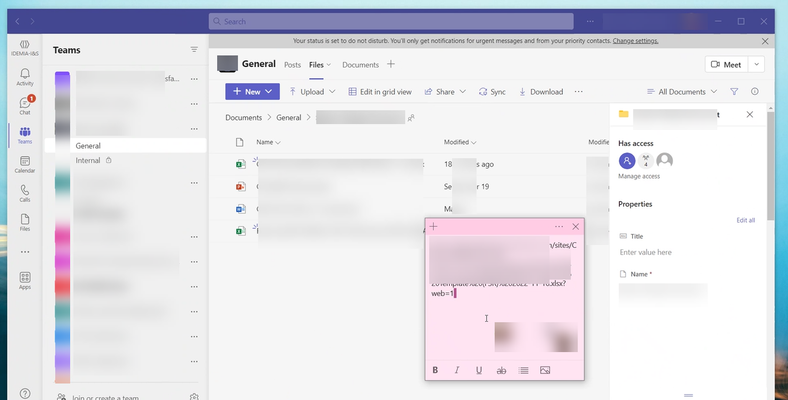788x400 pixels.
Task: Switch to the Documents tab
Action: (x=360, y=65)
